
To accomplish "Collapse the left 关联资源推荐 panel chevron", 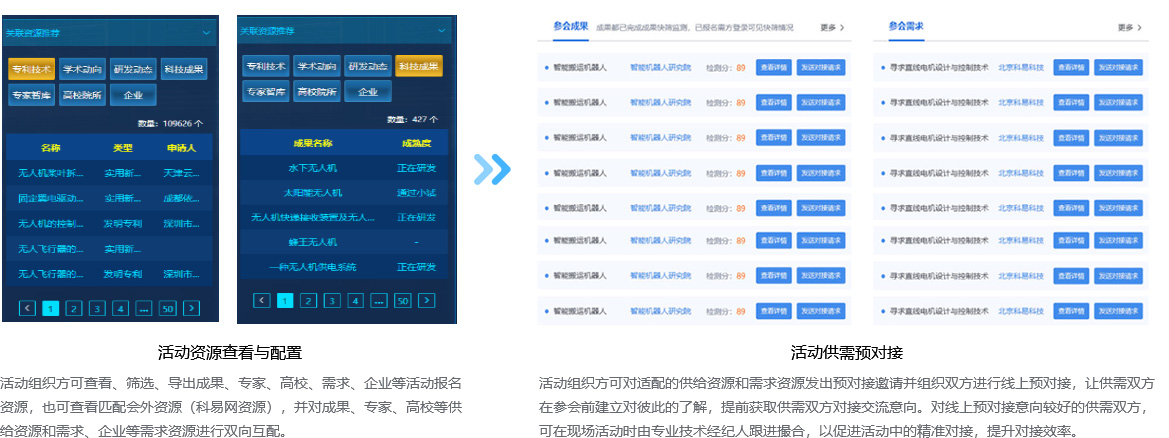I will [x=206, y=32].
